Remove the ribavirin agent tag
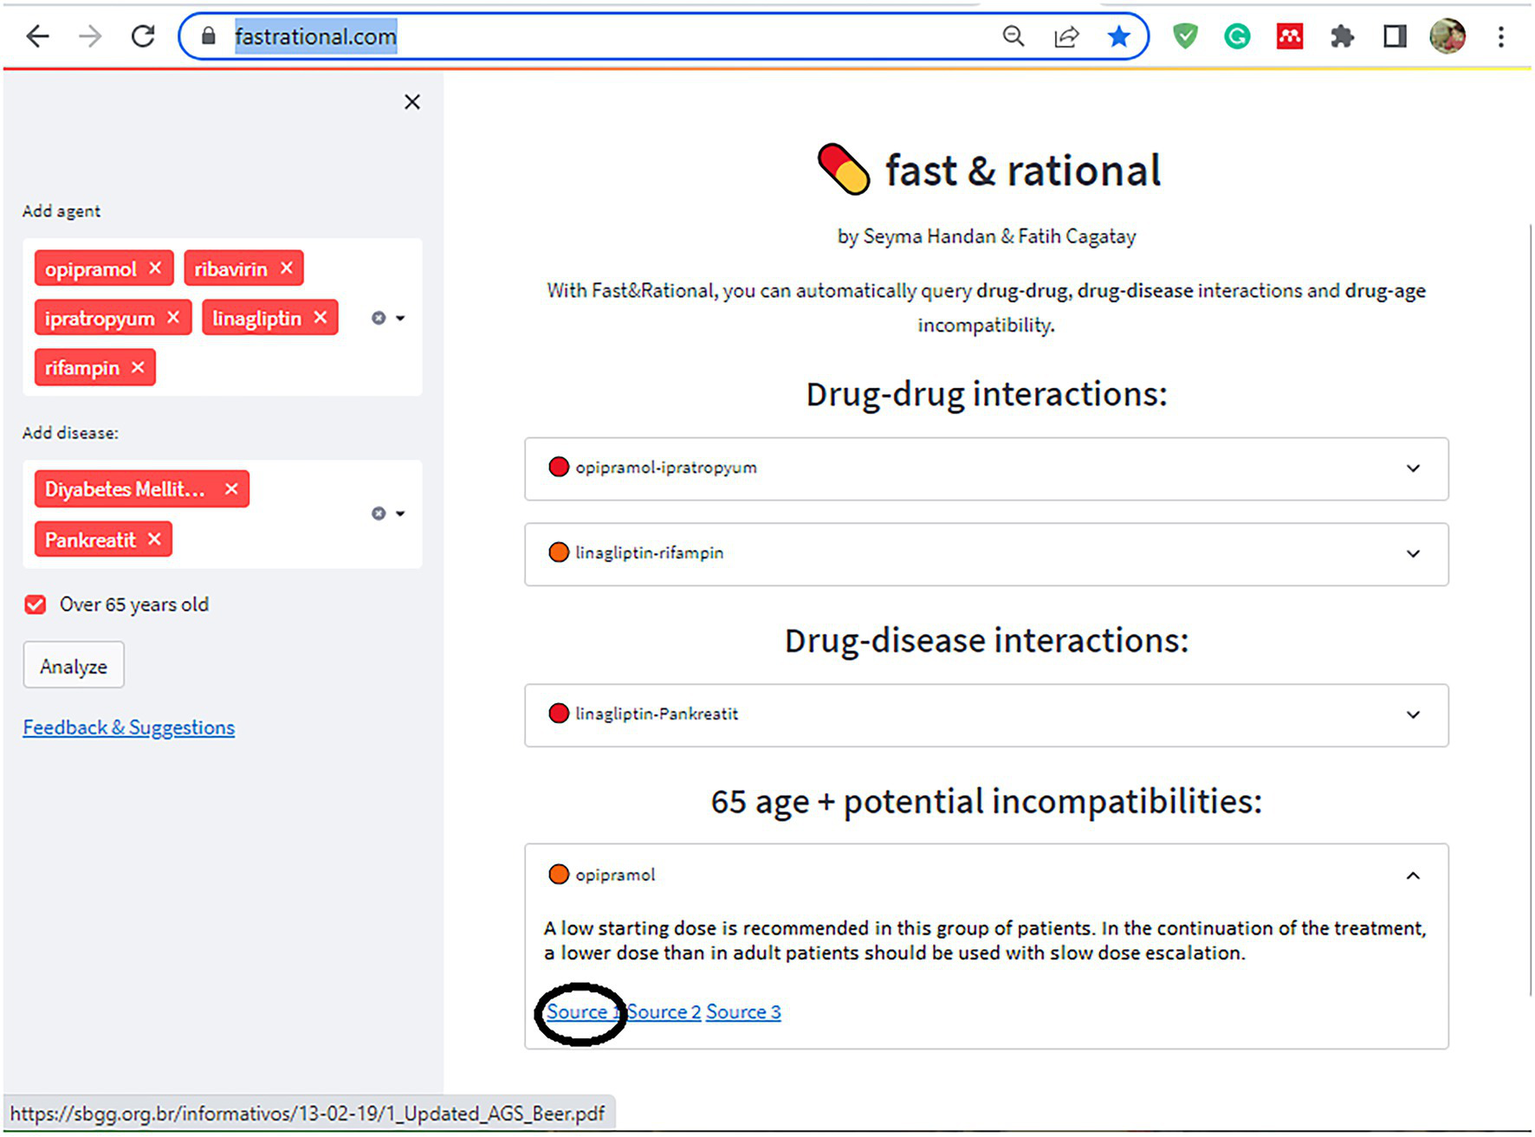This screenshot has height=1137, width=1535. [287, 268]
